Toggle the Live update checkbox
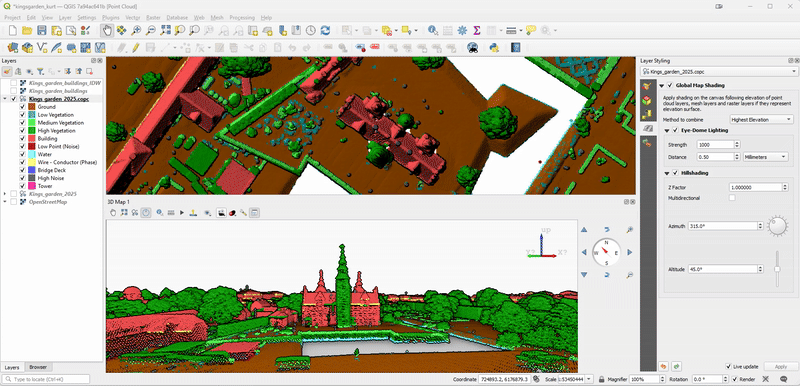 (728, 367)
